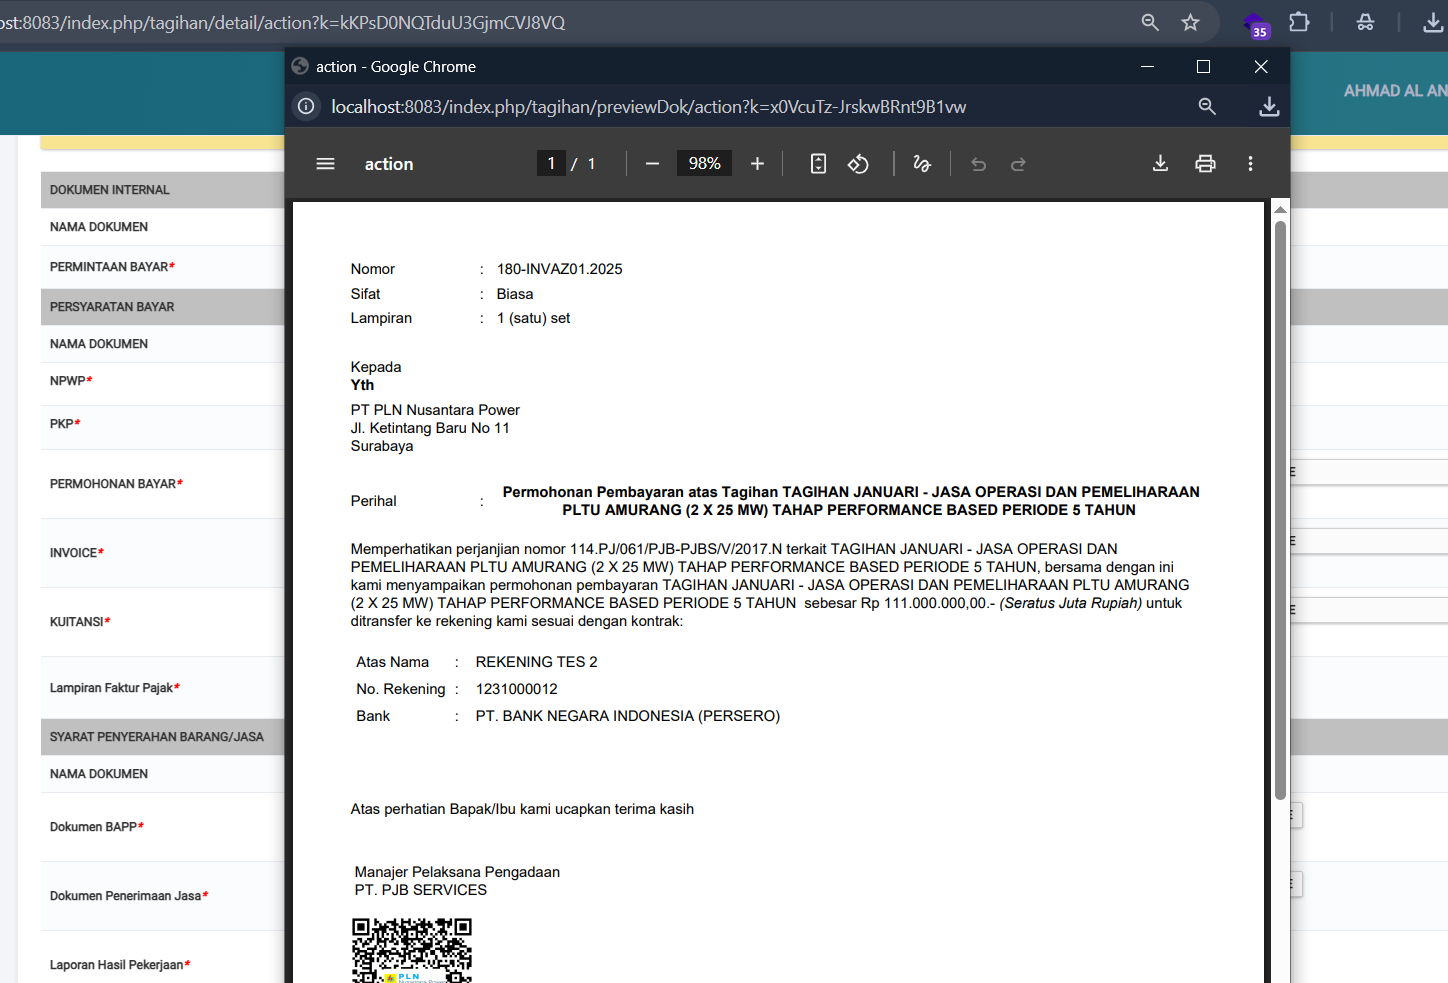This screenshot has width=1448, height=983.
Task: Open the browser extensions puzzle icon
Action: (x=1299, y=22)
